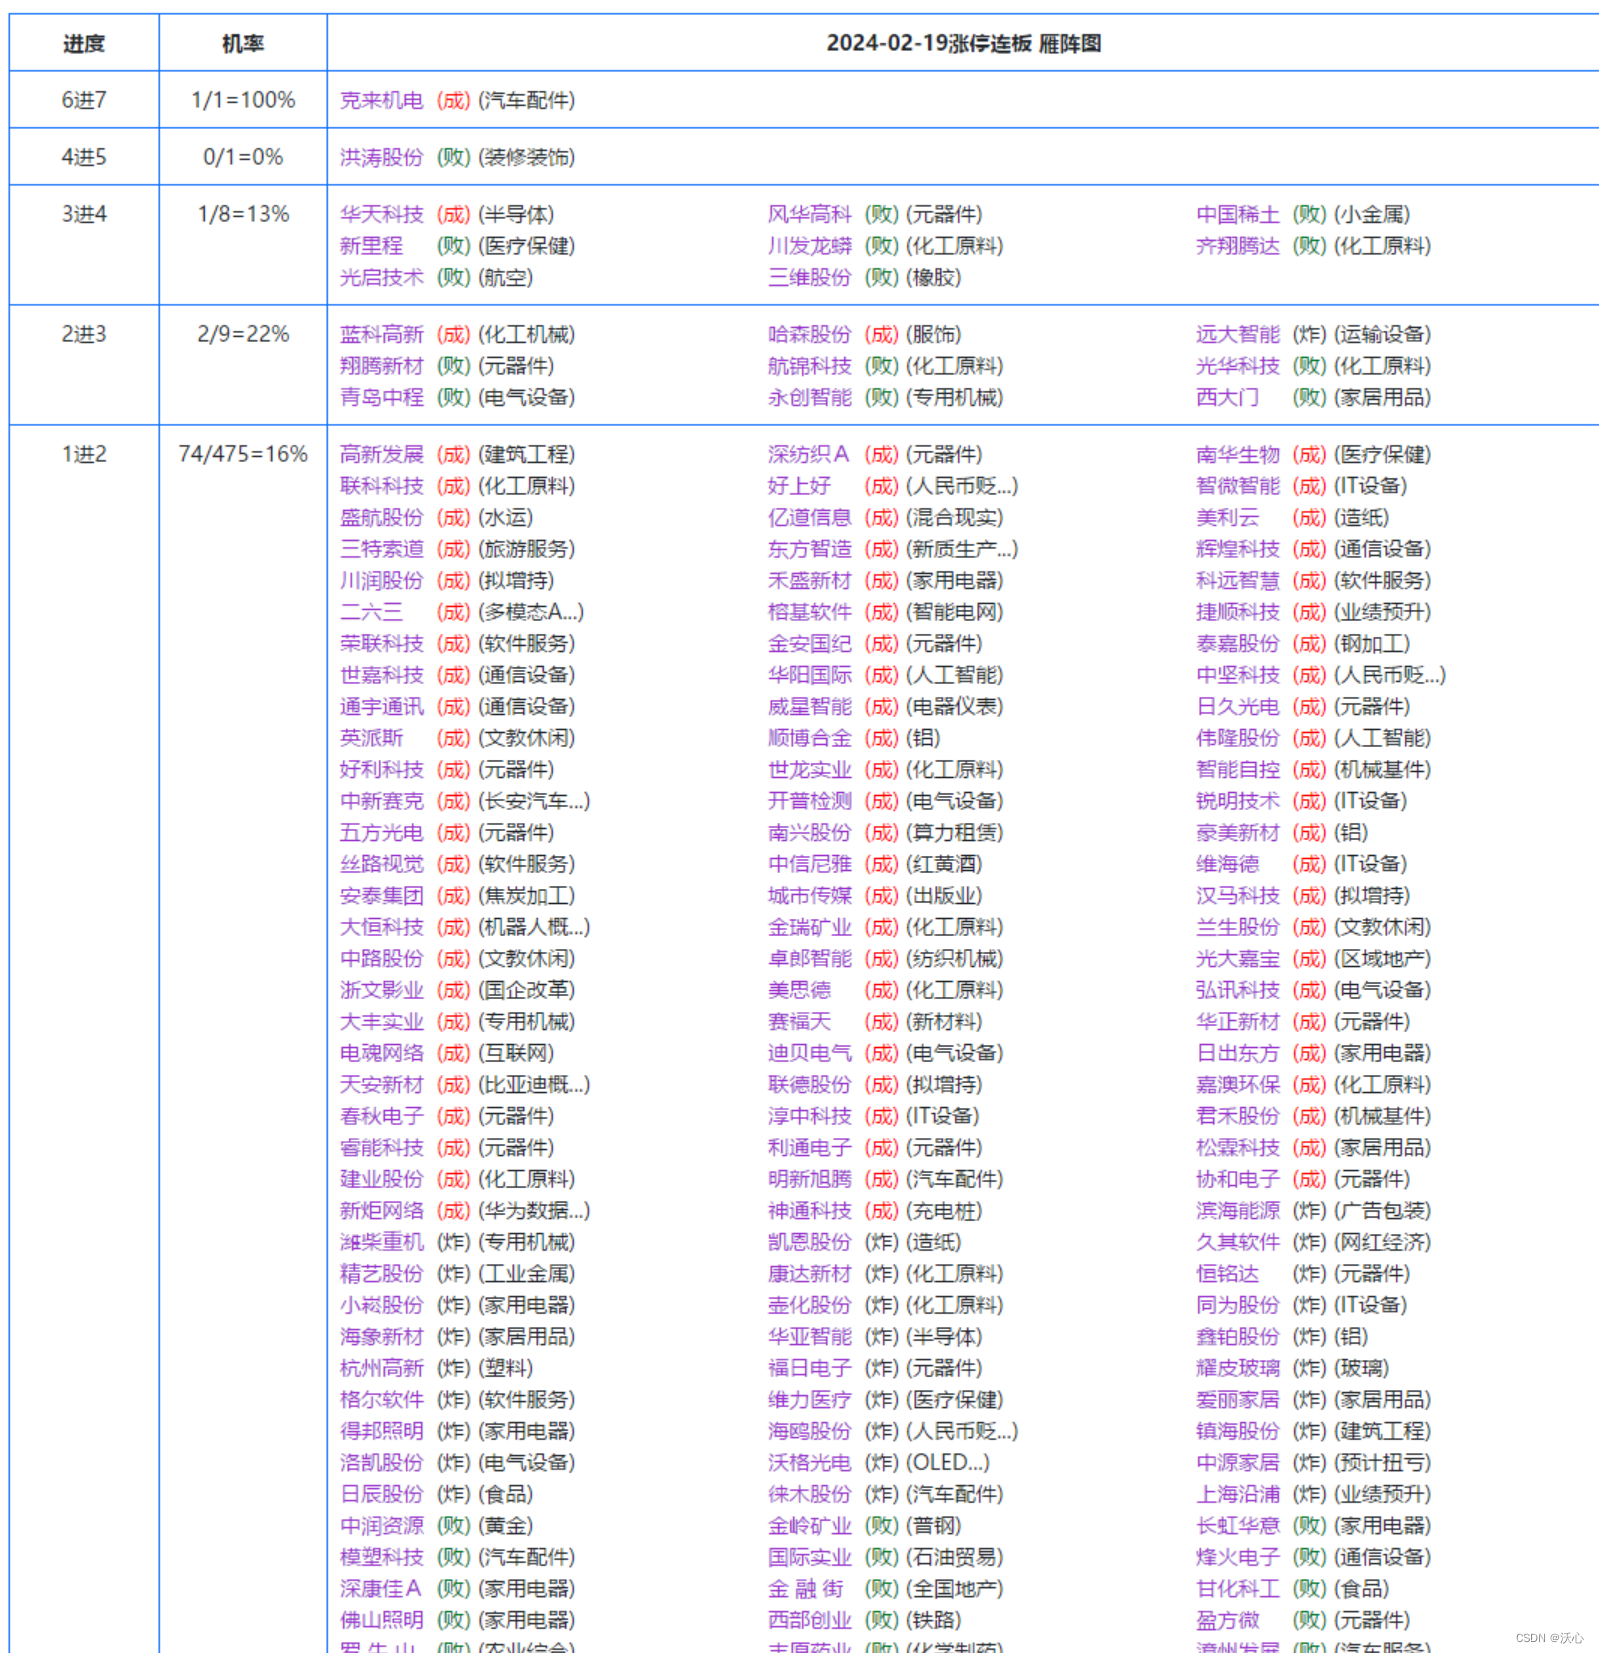The height and width of the screenshot is (1653, 1599).
Task: Click the 0/1=0% rate cell
Action: [x=243, y=157]
